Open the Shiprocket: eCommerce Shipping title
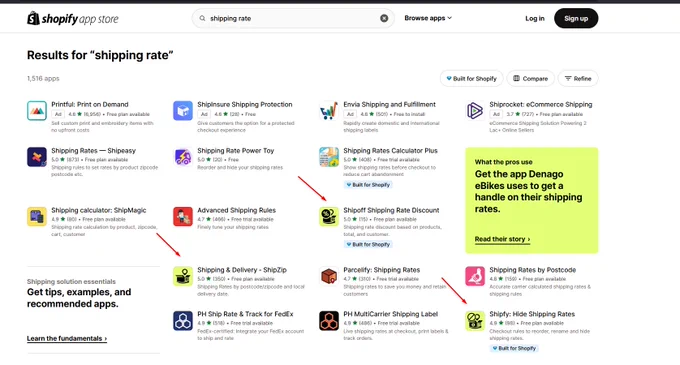 [x=541, y=104]
